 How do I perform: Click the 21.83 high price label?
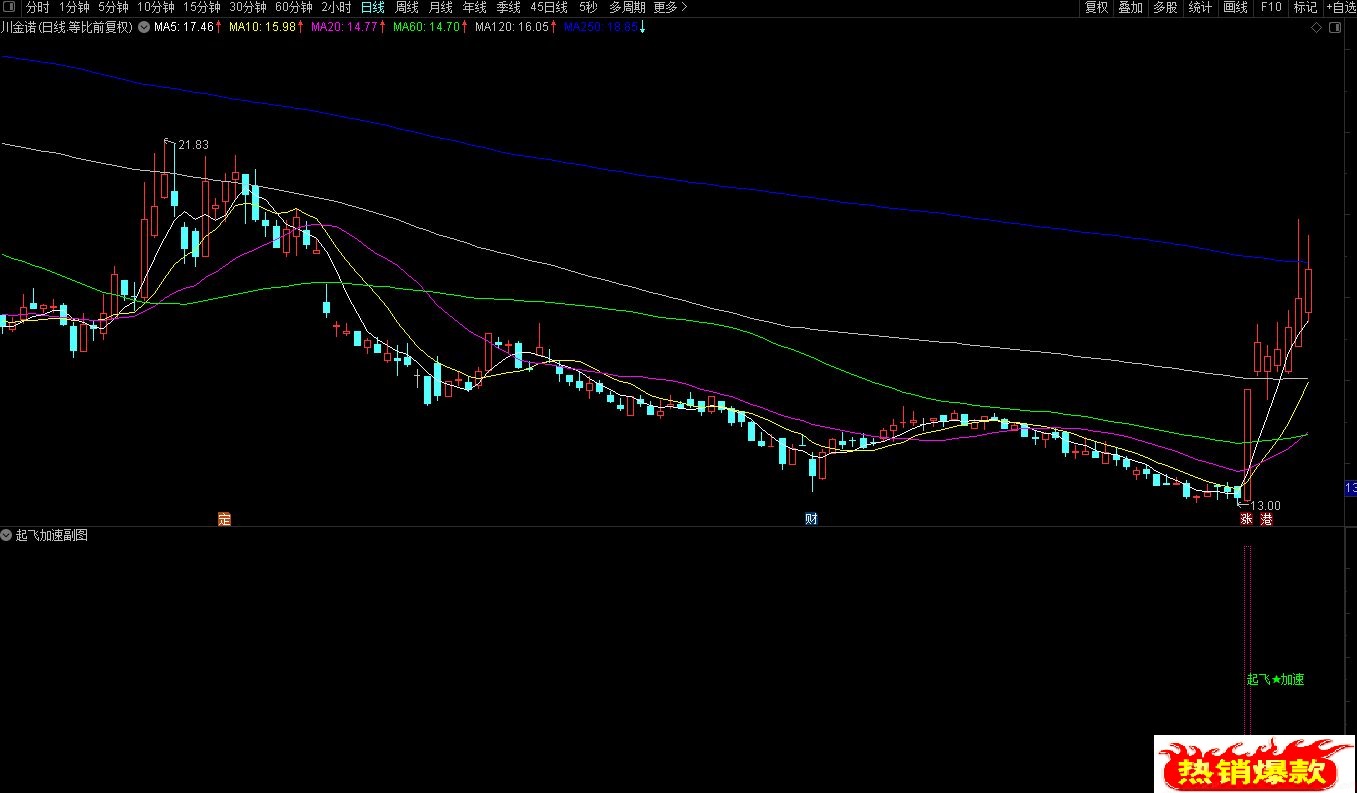193,145
